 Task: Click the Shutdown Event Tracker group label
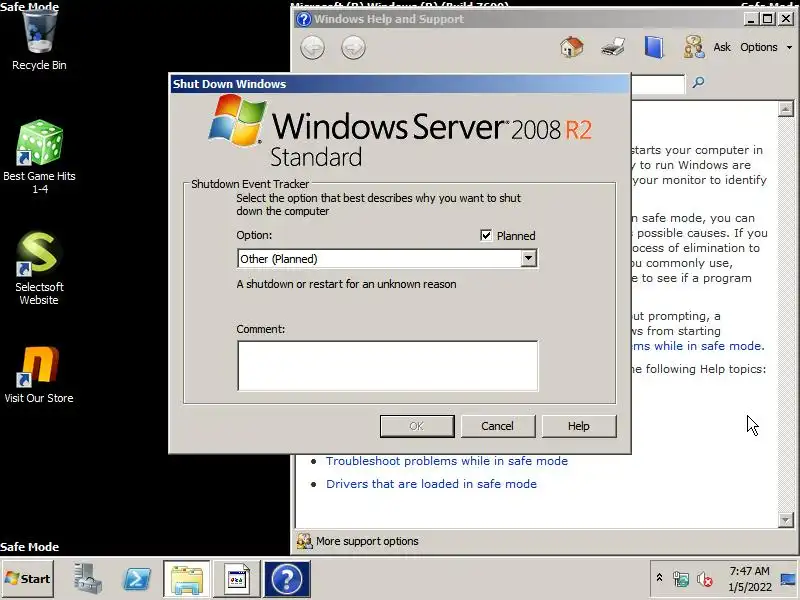[x=250, y=184]
